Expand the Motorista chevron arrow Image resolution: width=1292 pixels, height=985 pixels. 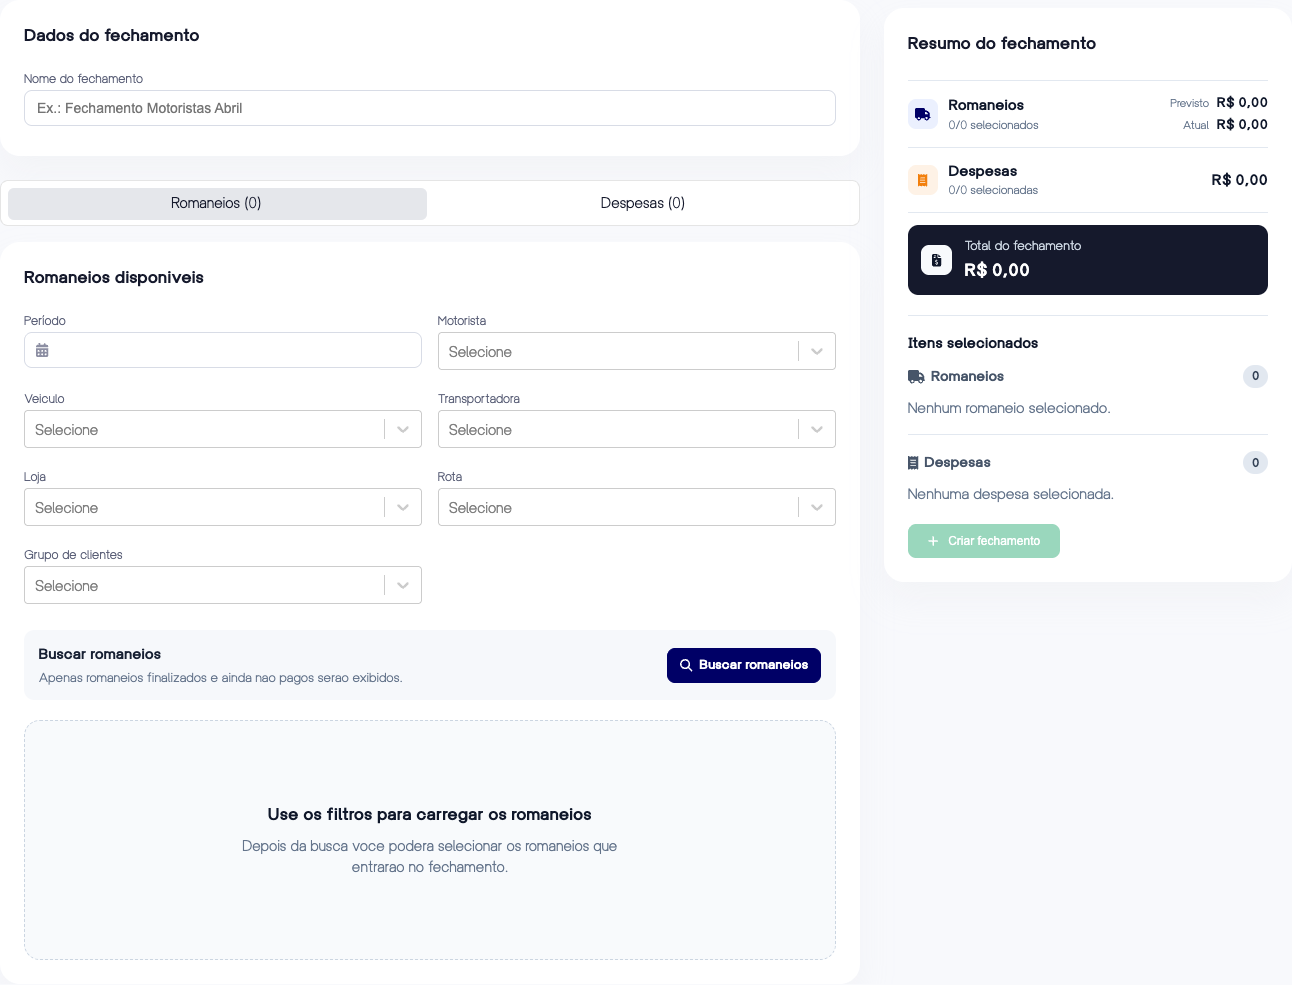tap(817, 351)
